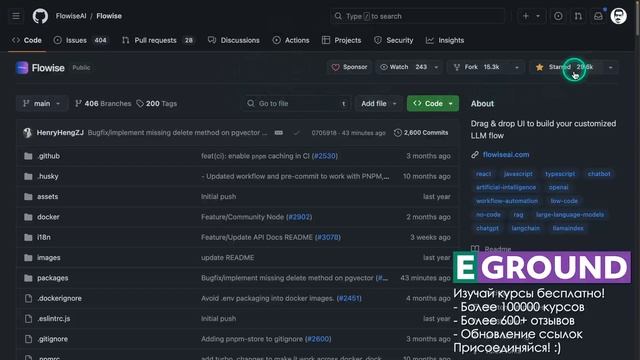The width and height of the screenshot is (640, 360).
Task: Switch to the Security tab
Action: (394, 40)
